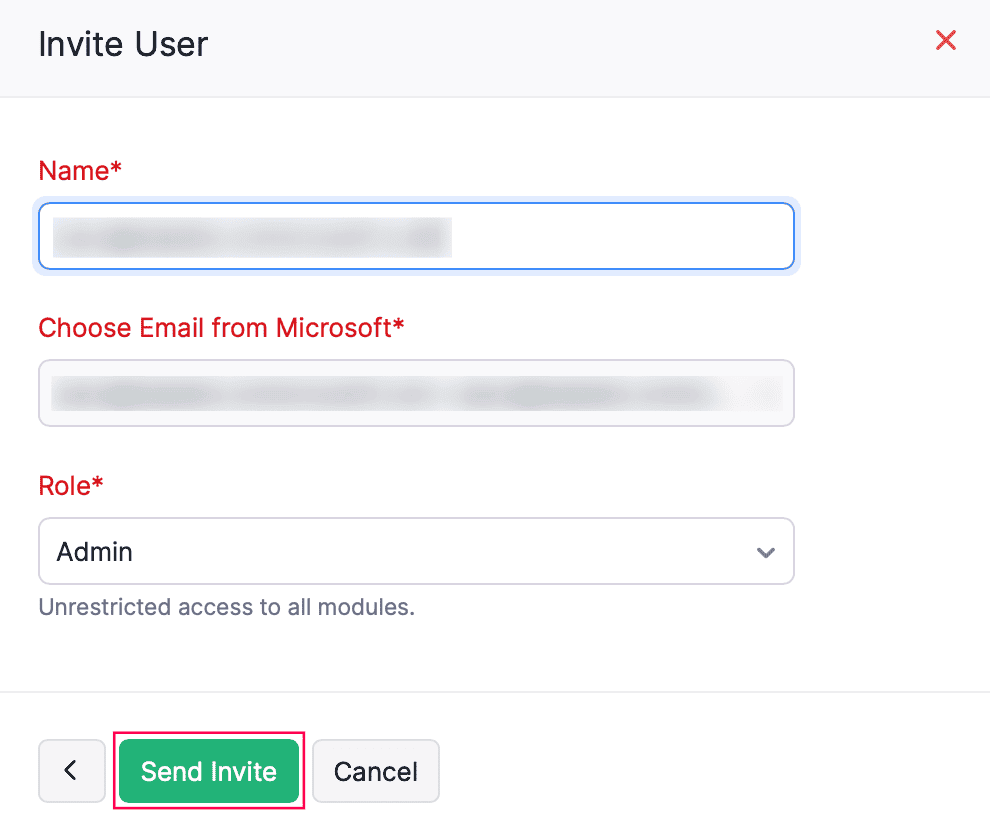Expand the Choose Email from Microsoft field
The image size is (990, 832).
coord(416,393)
